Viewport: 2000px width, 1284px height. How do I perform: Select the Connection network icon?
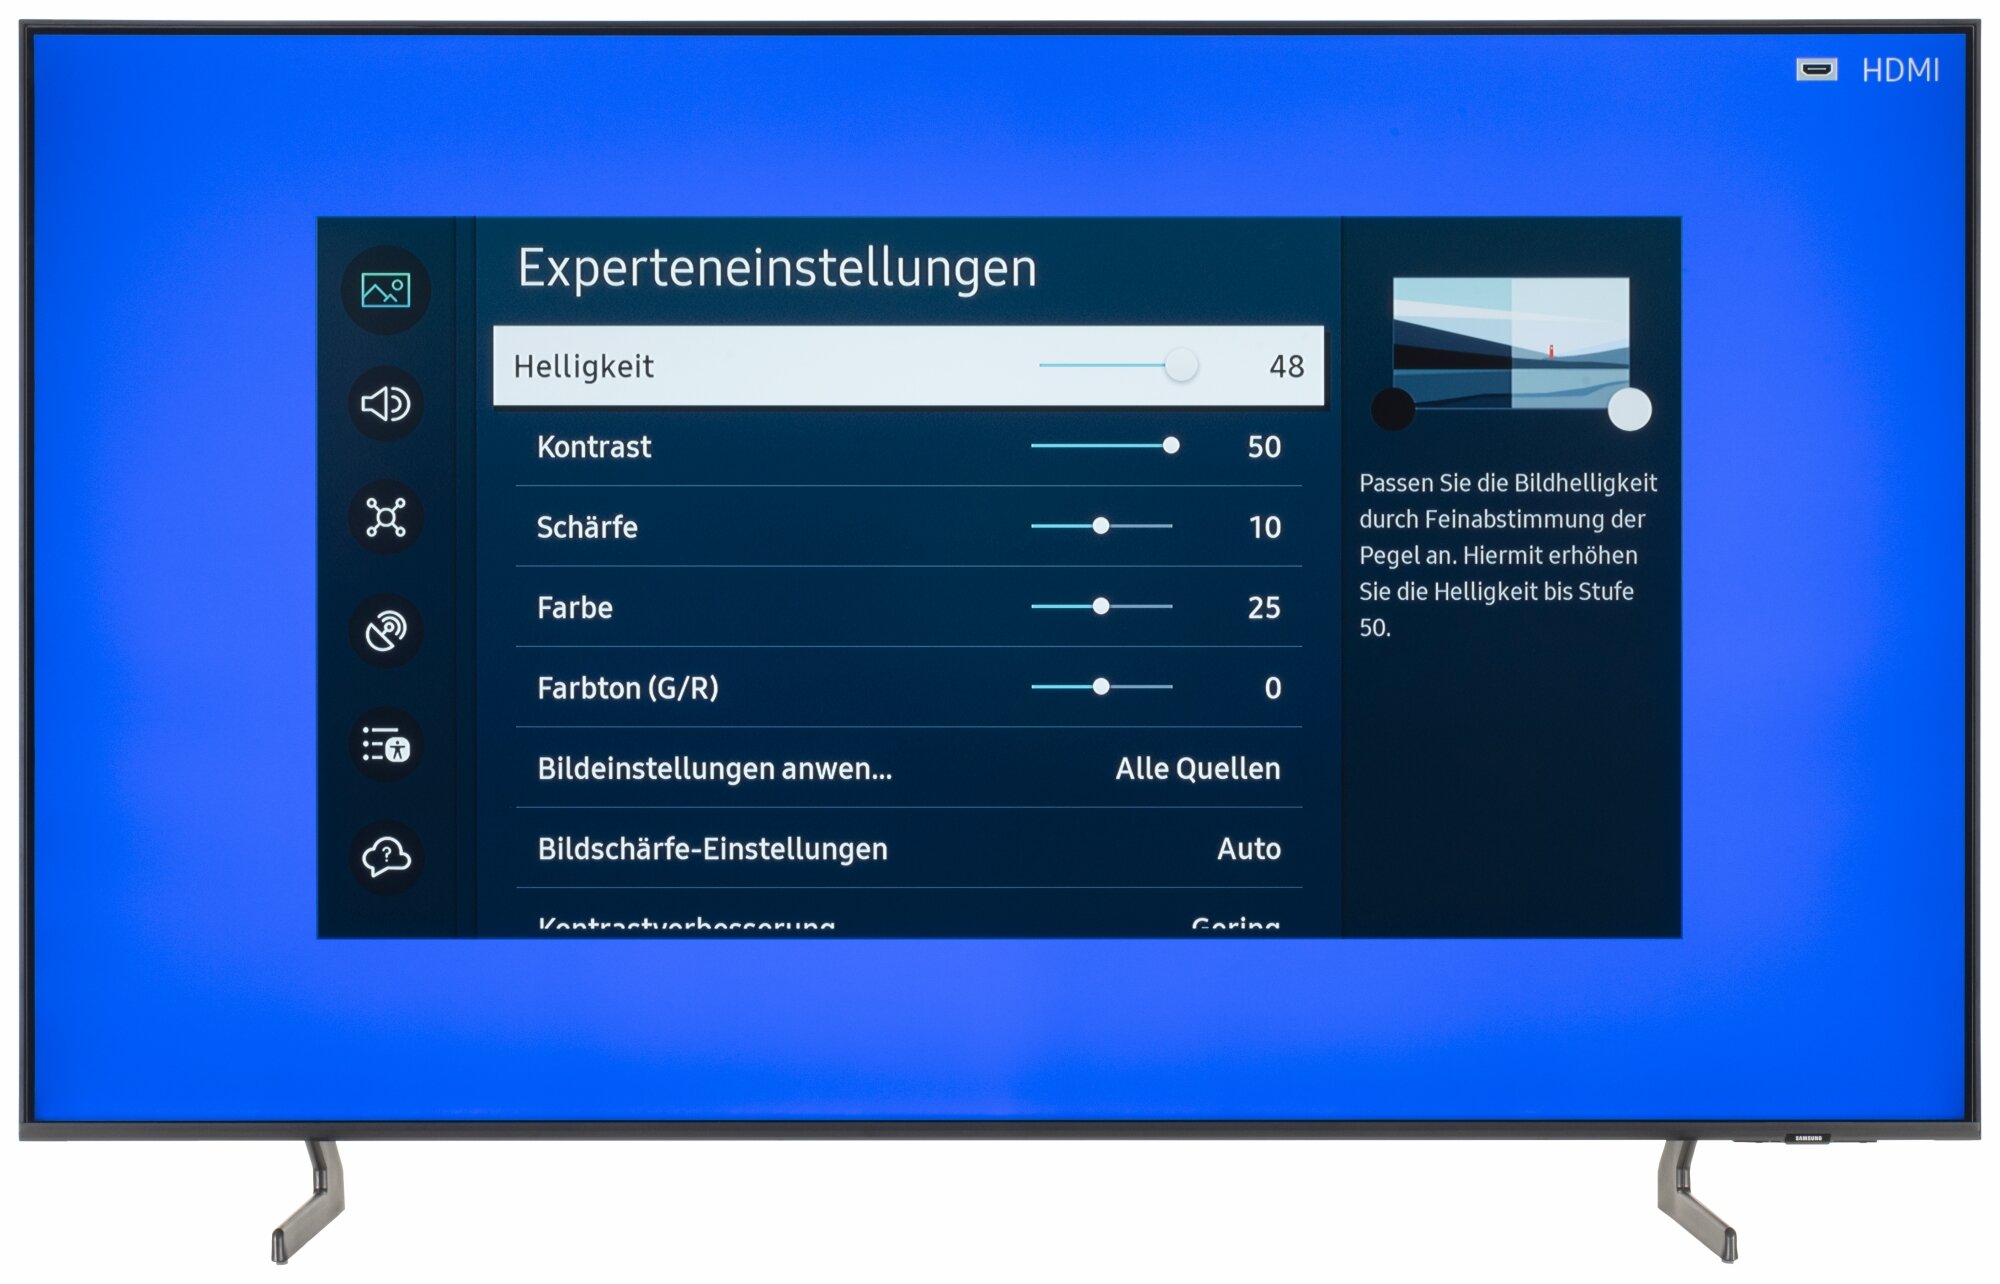tap(385, 517)
